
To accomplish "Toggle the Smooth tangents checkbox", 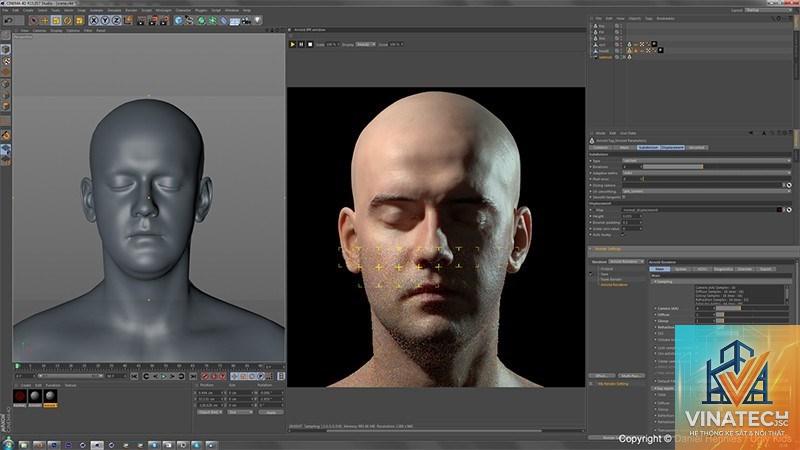I will 623,197.
